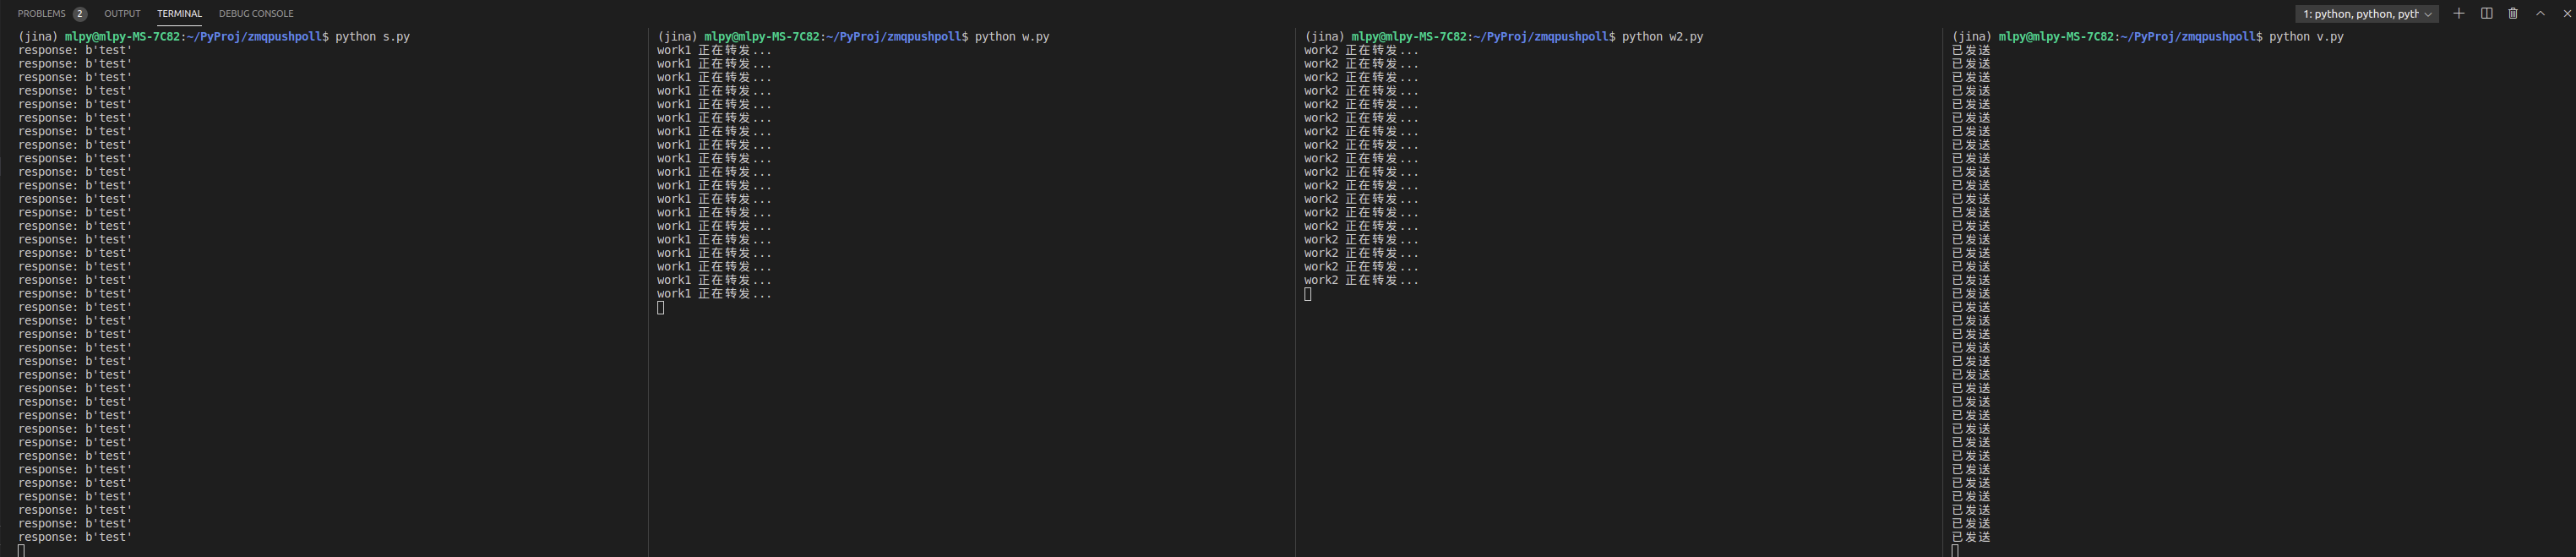Screen dimensions: 2576x557
Task: Click the 'python v.py' command line
Action: point(2306,37)
